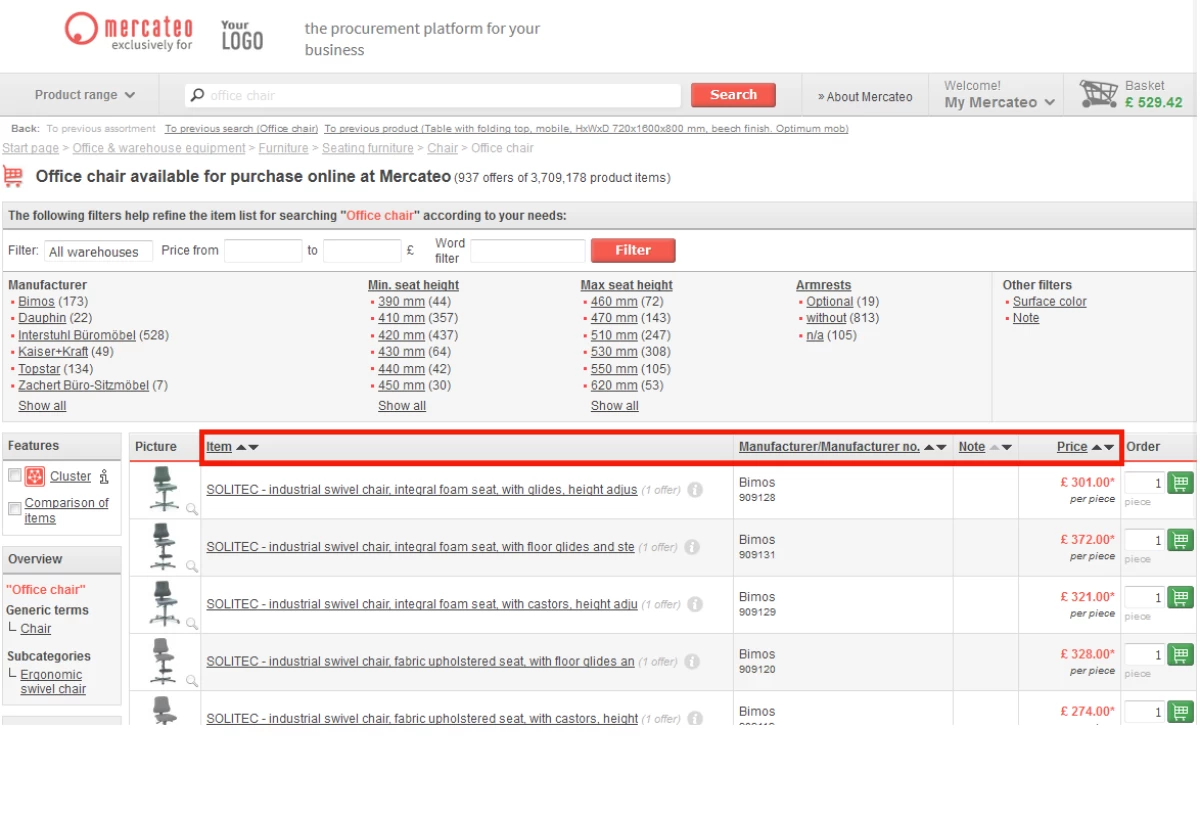Click the red Cluster icon in Features

[x=35, y=476]
